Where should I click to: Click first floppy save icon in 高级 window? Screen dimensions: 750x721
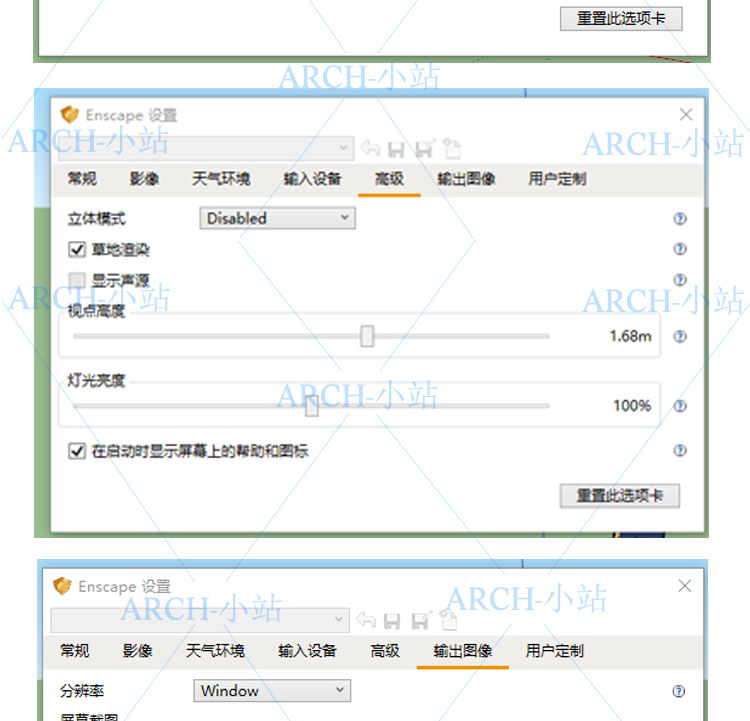click(396, 149)
